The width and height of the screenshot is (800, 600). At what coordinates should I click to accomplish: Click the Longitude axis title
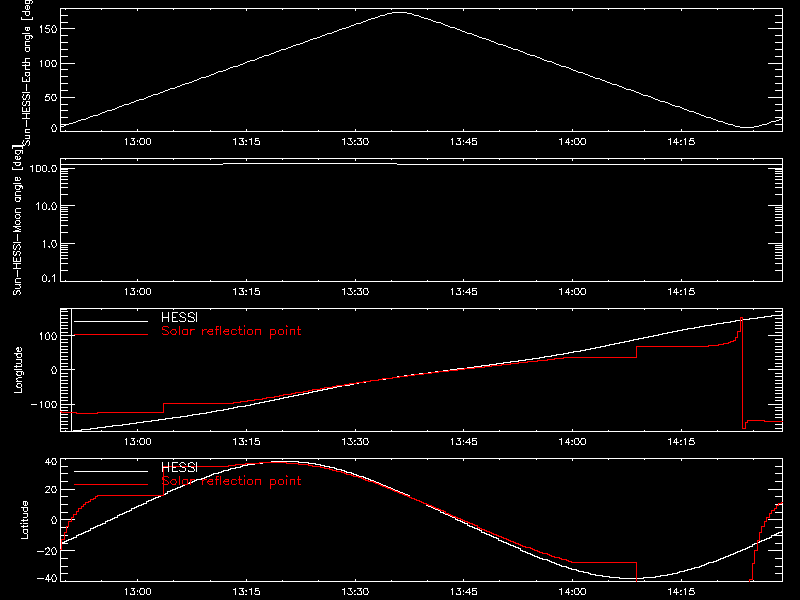18,370
